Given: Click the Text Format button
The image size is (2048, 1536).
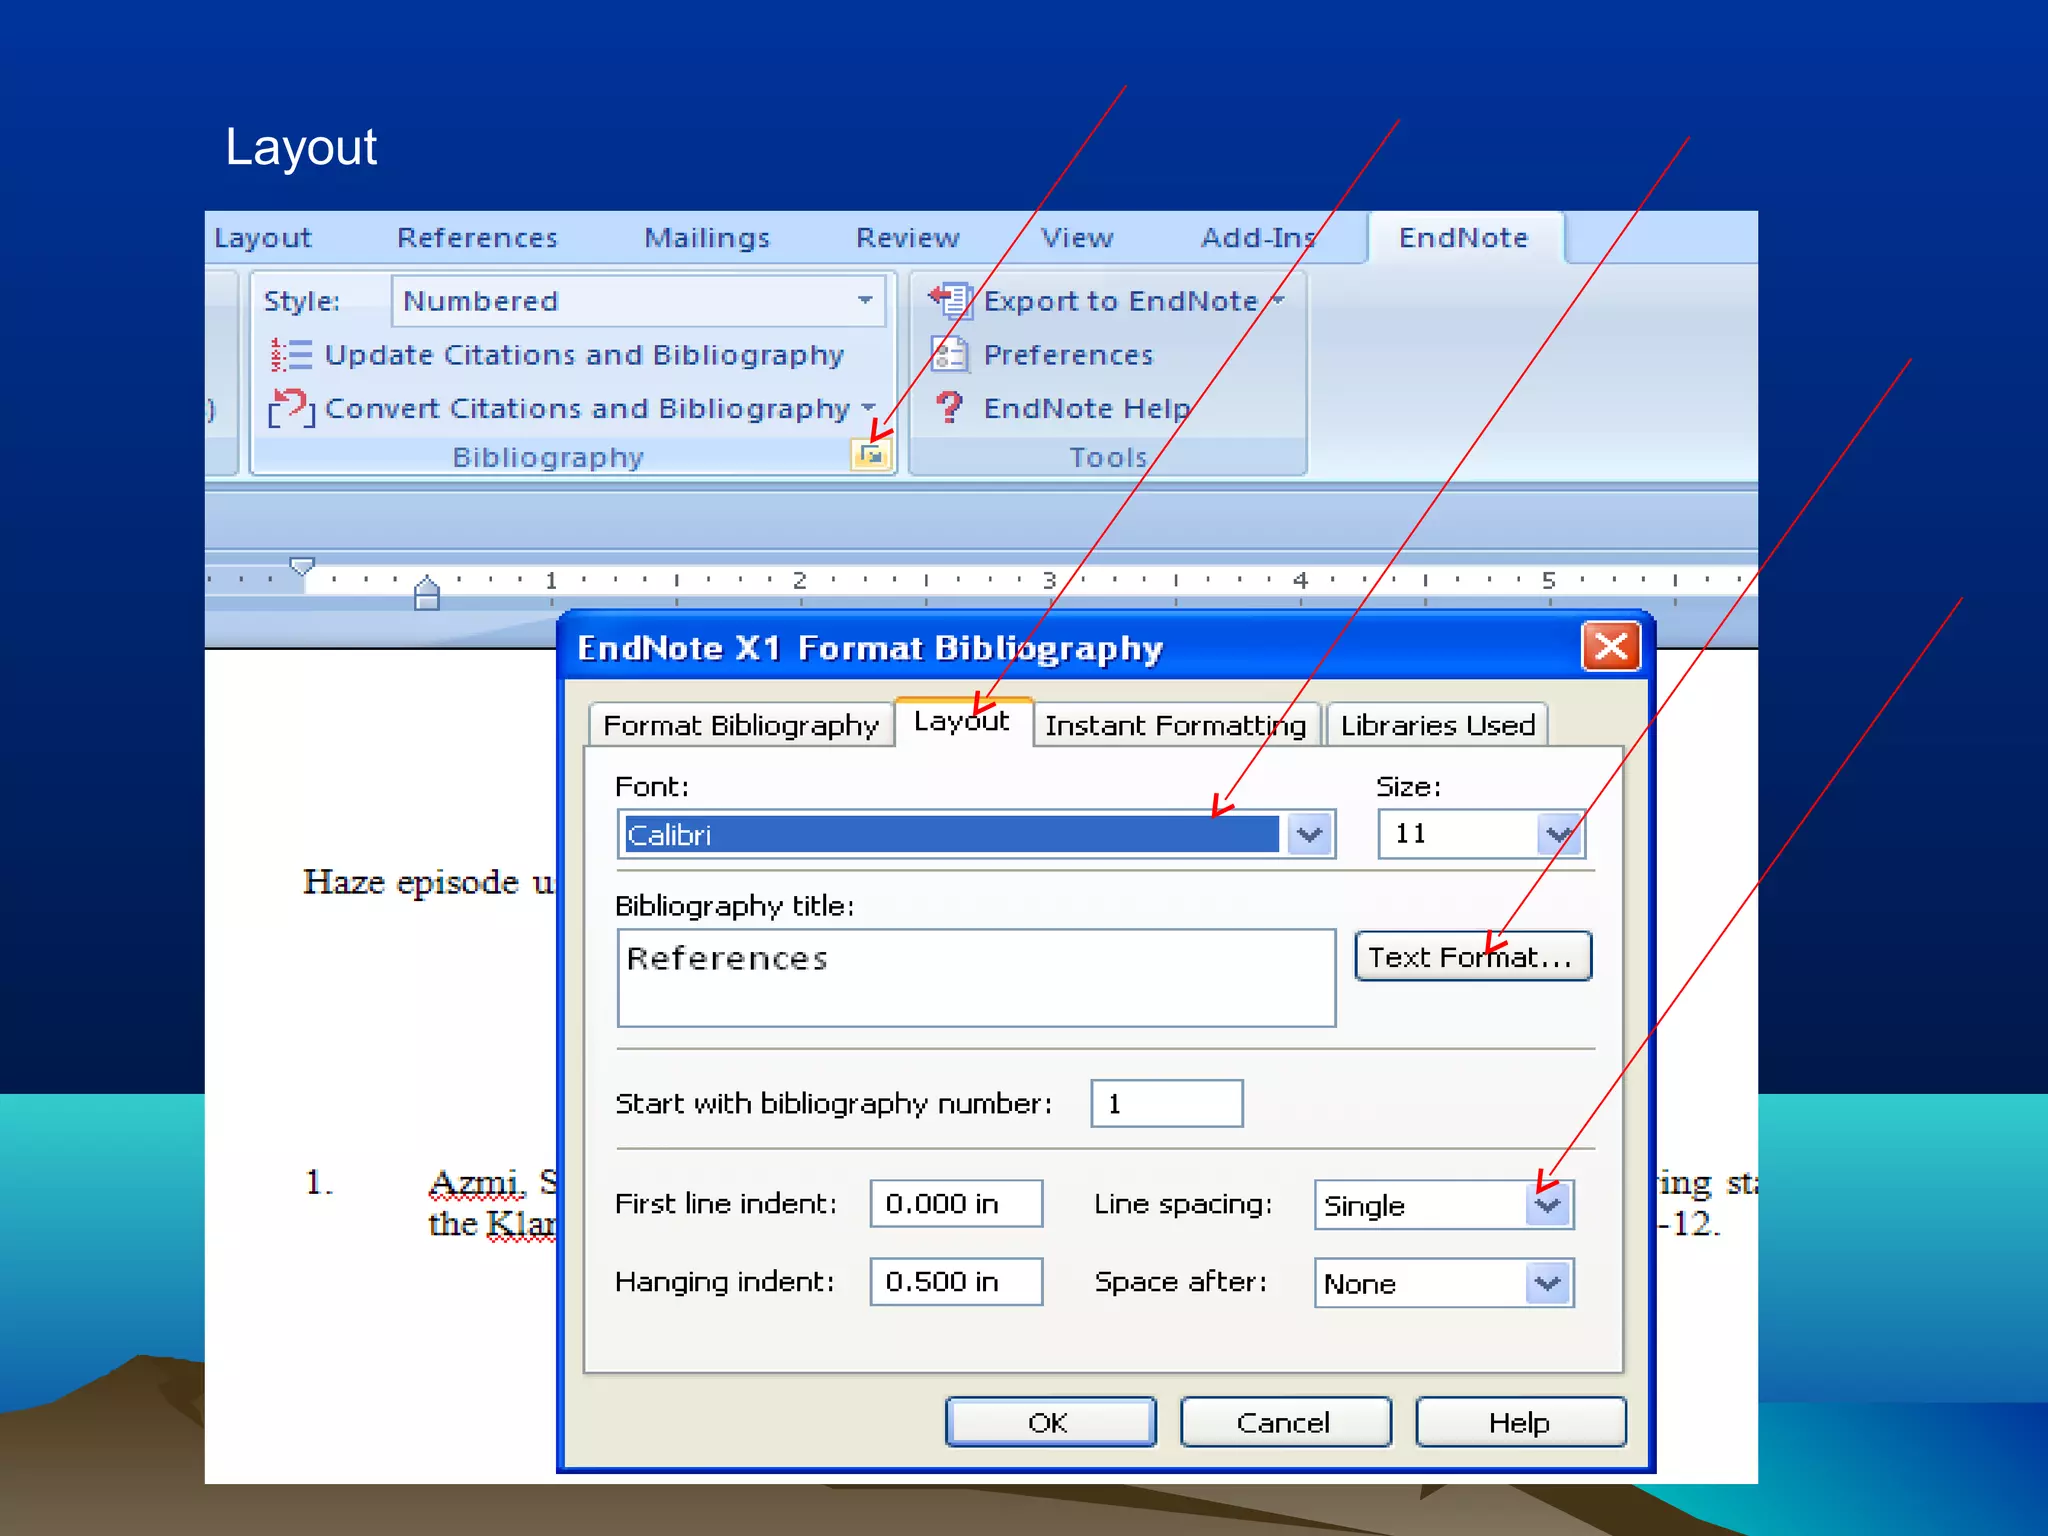Looking at the screenshot, I should pyautogui.click(x=1471, y=957).
